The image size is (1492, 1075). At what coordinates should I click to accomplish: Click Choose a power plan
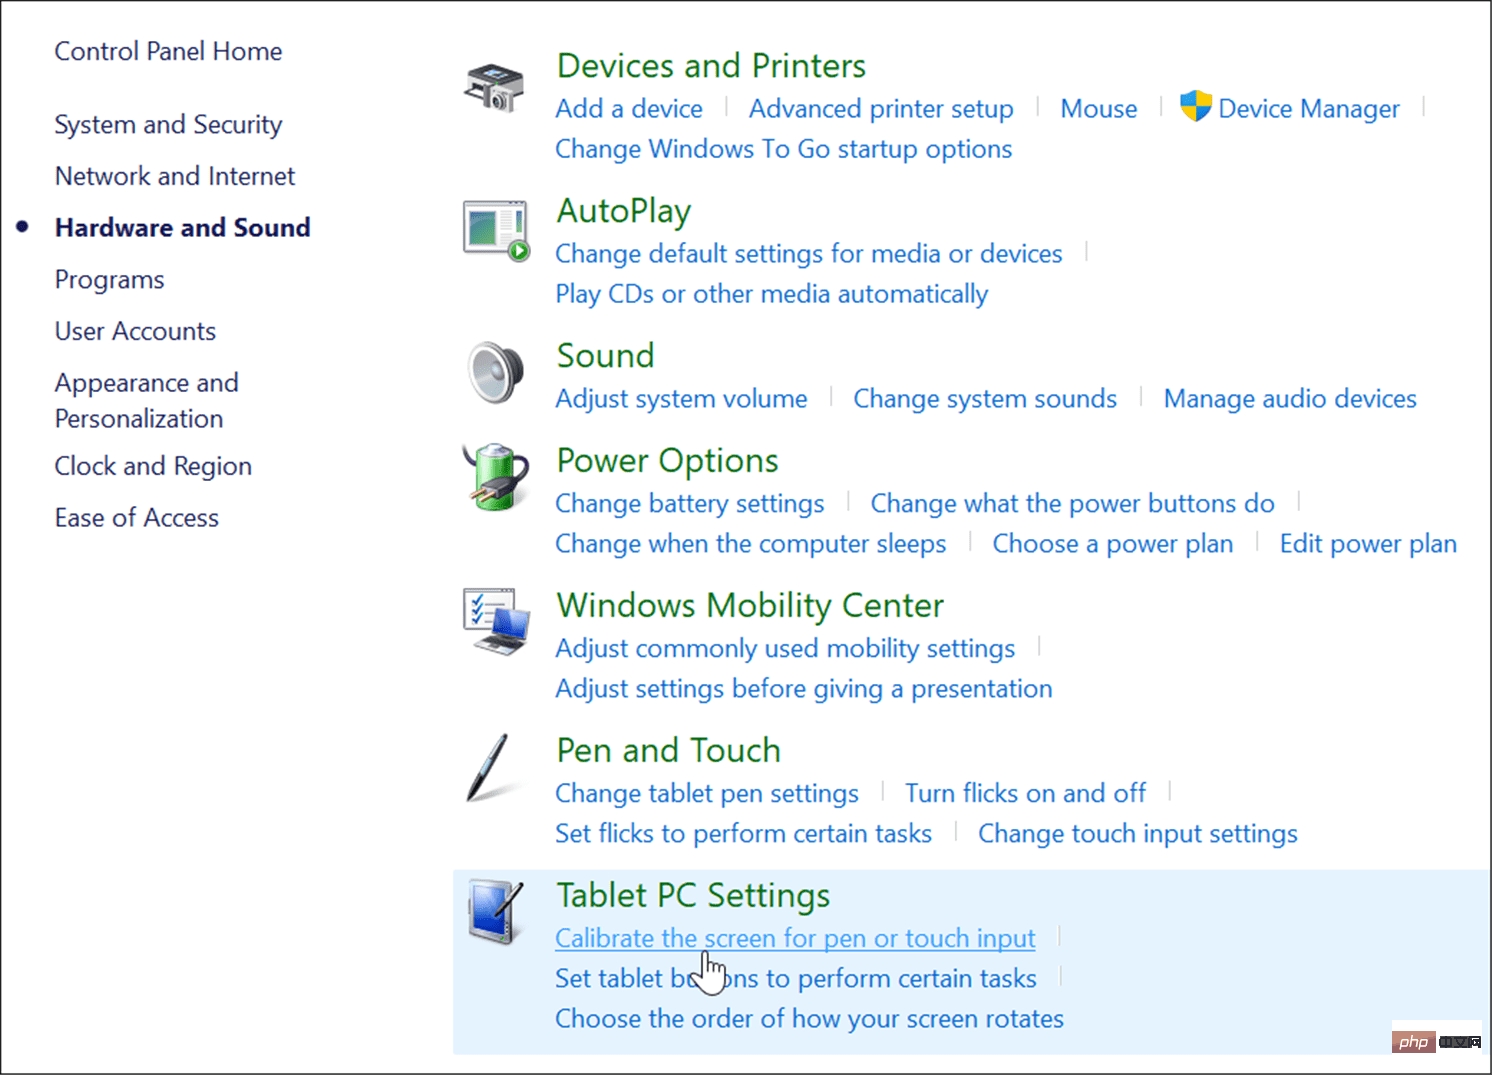coord(1113,544)
